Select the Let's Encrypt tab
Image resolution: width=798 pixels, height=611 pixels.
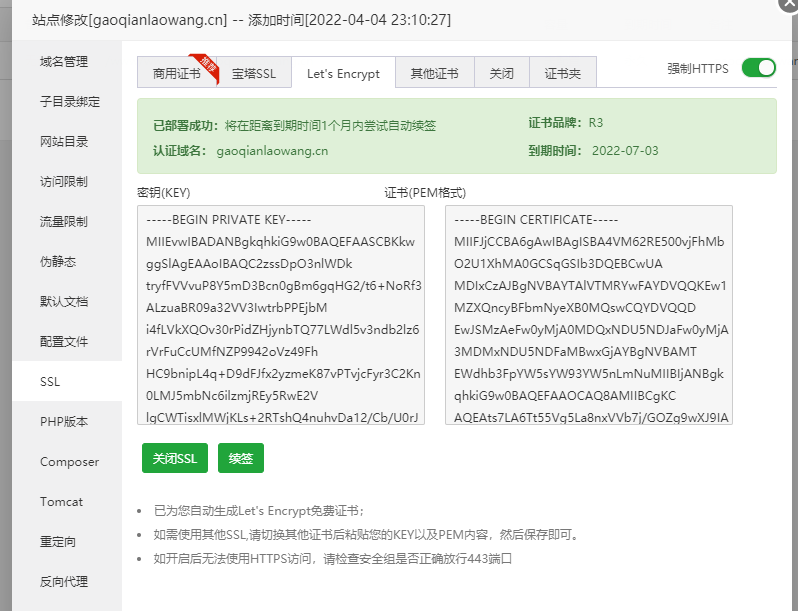point(344,73)
